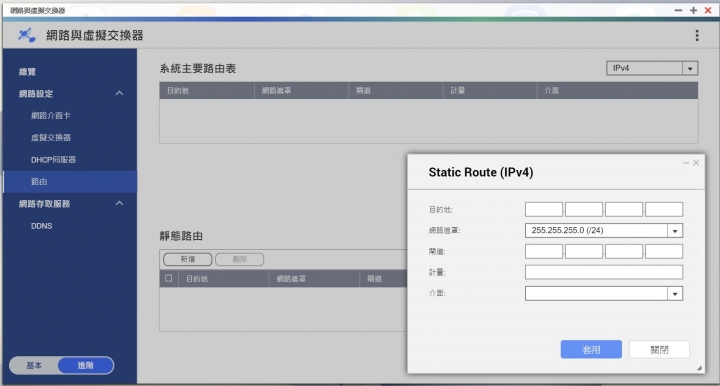Click second octet of 目的地 field
The height and width of the screenshot is (386, 720).
[x=584, y=209]
